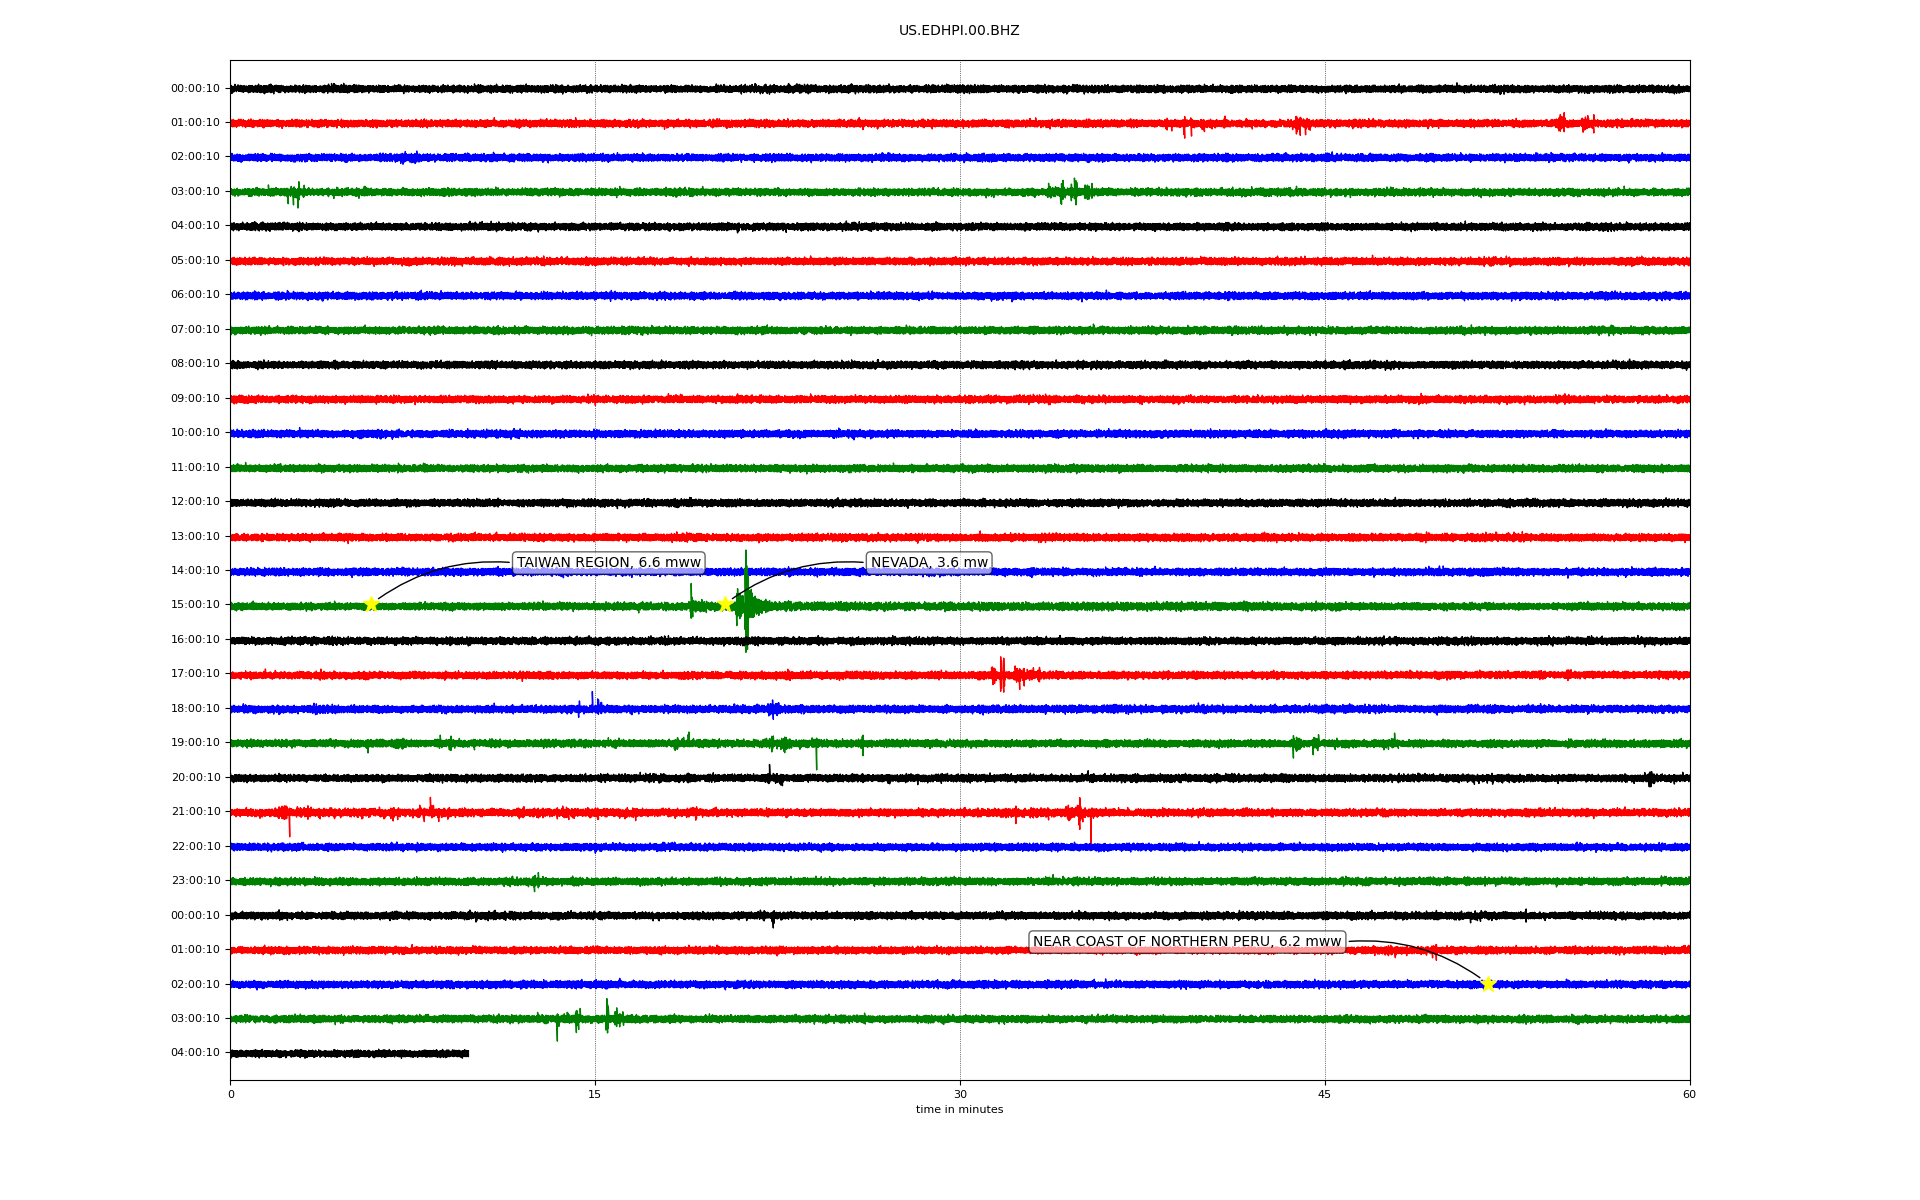
Task: Click the NEVADA, 3.6 mw annotation box
Action: coord(928,563)
